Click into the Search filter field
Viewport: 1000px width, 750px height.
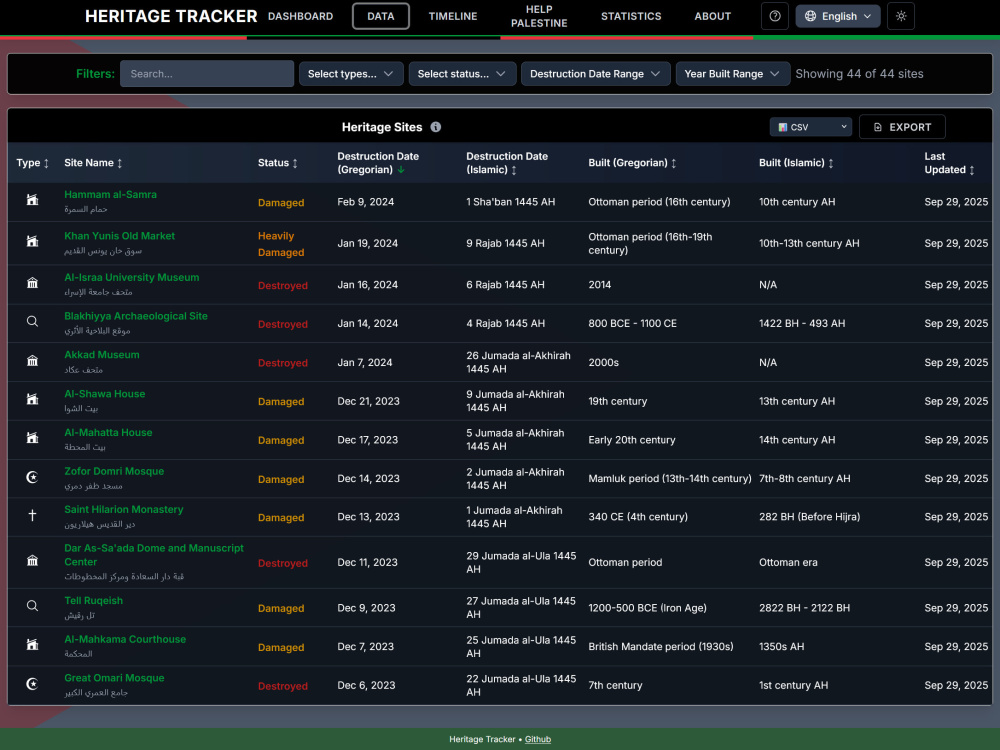click(207, 74)
